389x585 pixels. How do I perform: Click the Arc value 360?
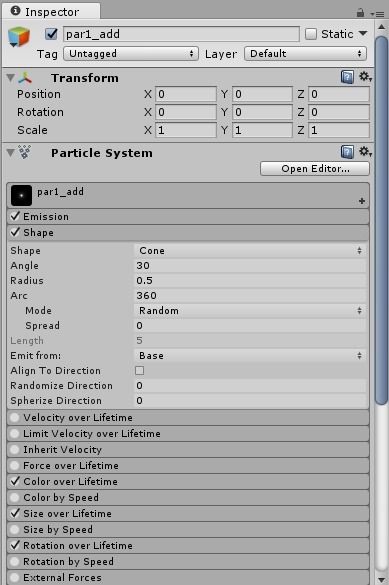coord(250,295)
